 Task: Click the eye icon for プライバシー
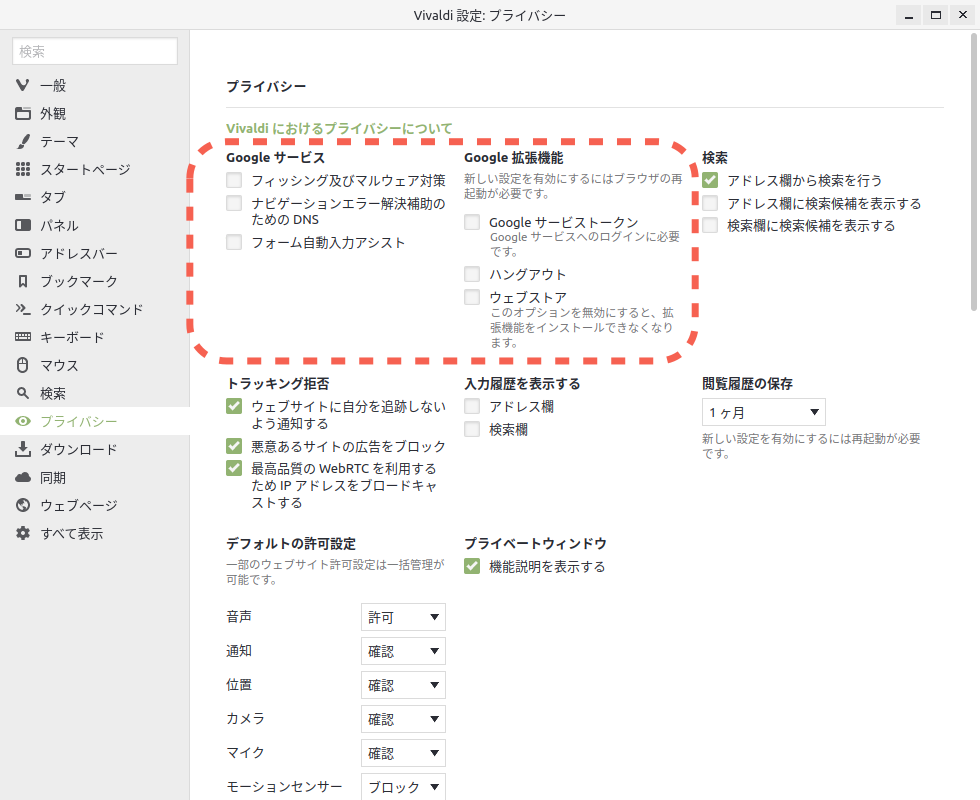(x=22, y=421)
